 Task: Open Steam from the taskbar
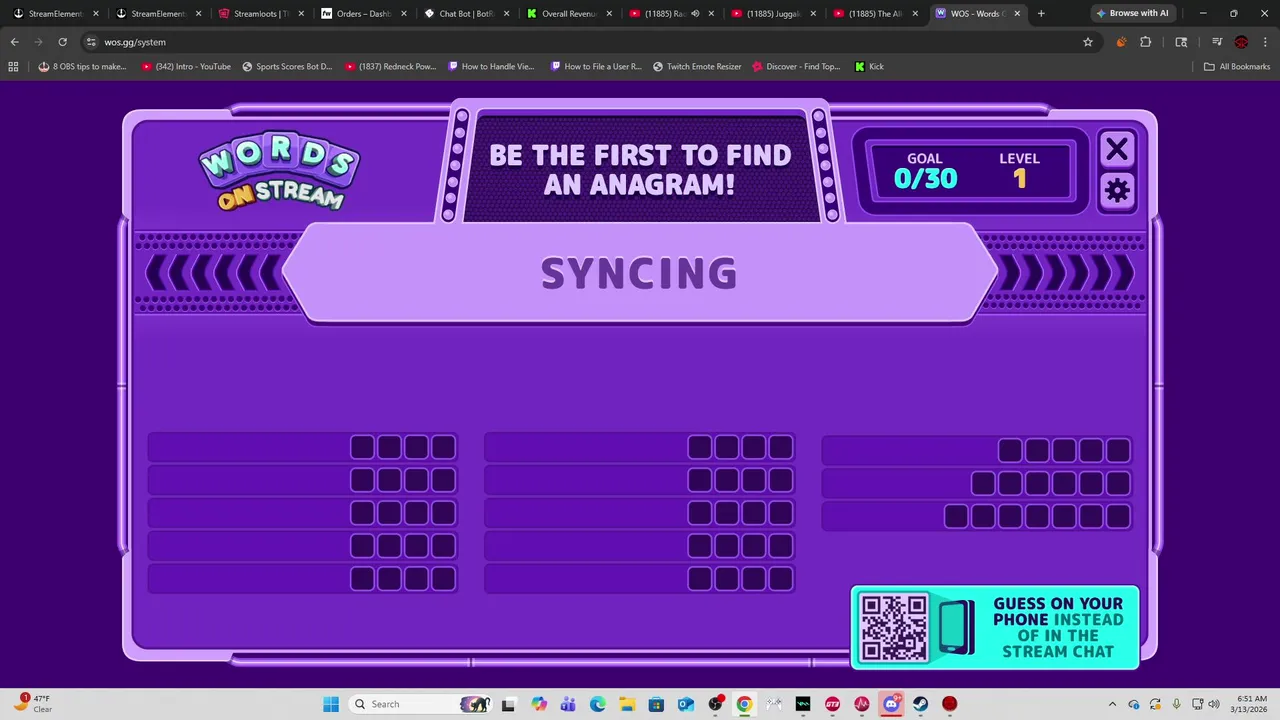click(x=920, y=704)
